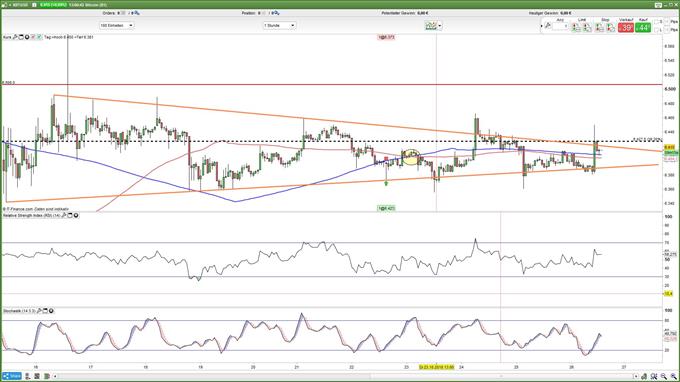The width and height of the screenshot is (680, 382).
Task: Open the 100 Einheiten dropdown
Action: tap(116, 26)
